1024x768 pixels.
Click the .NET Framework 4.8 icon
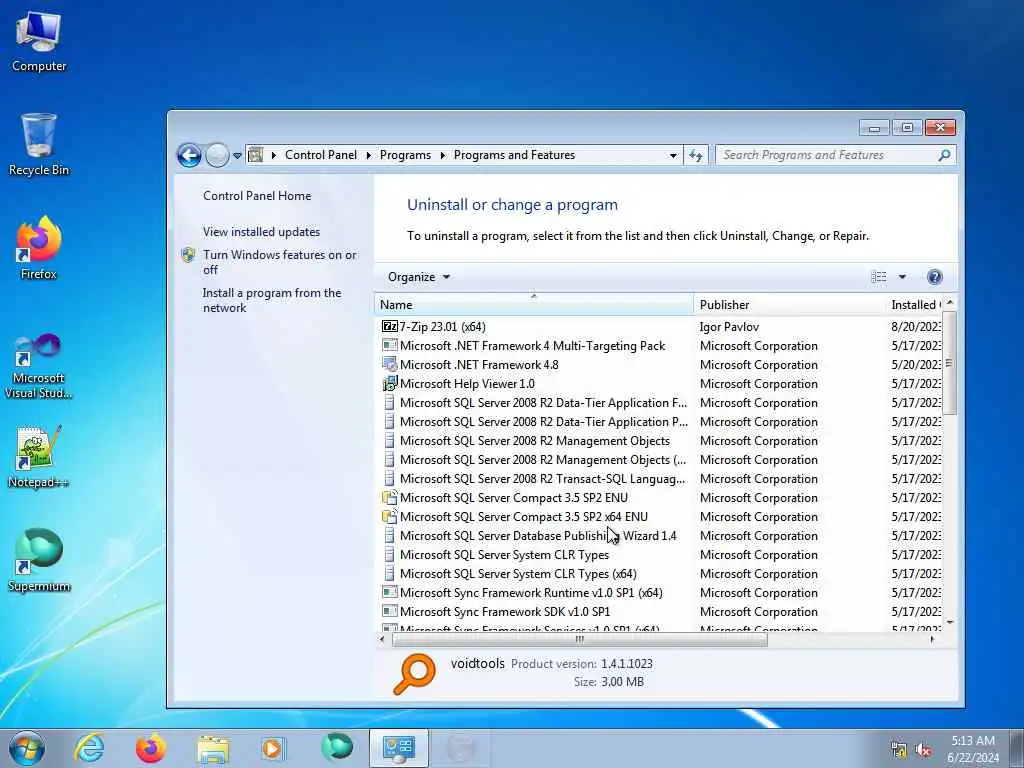(389, 364)
